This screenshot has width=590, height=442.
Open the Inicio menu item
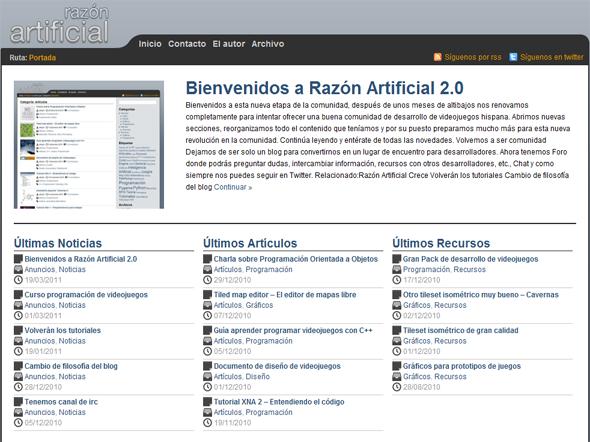tap(150, 44)
